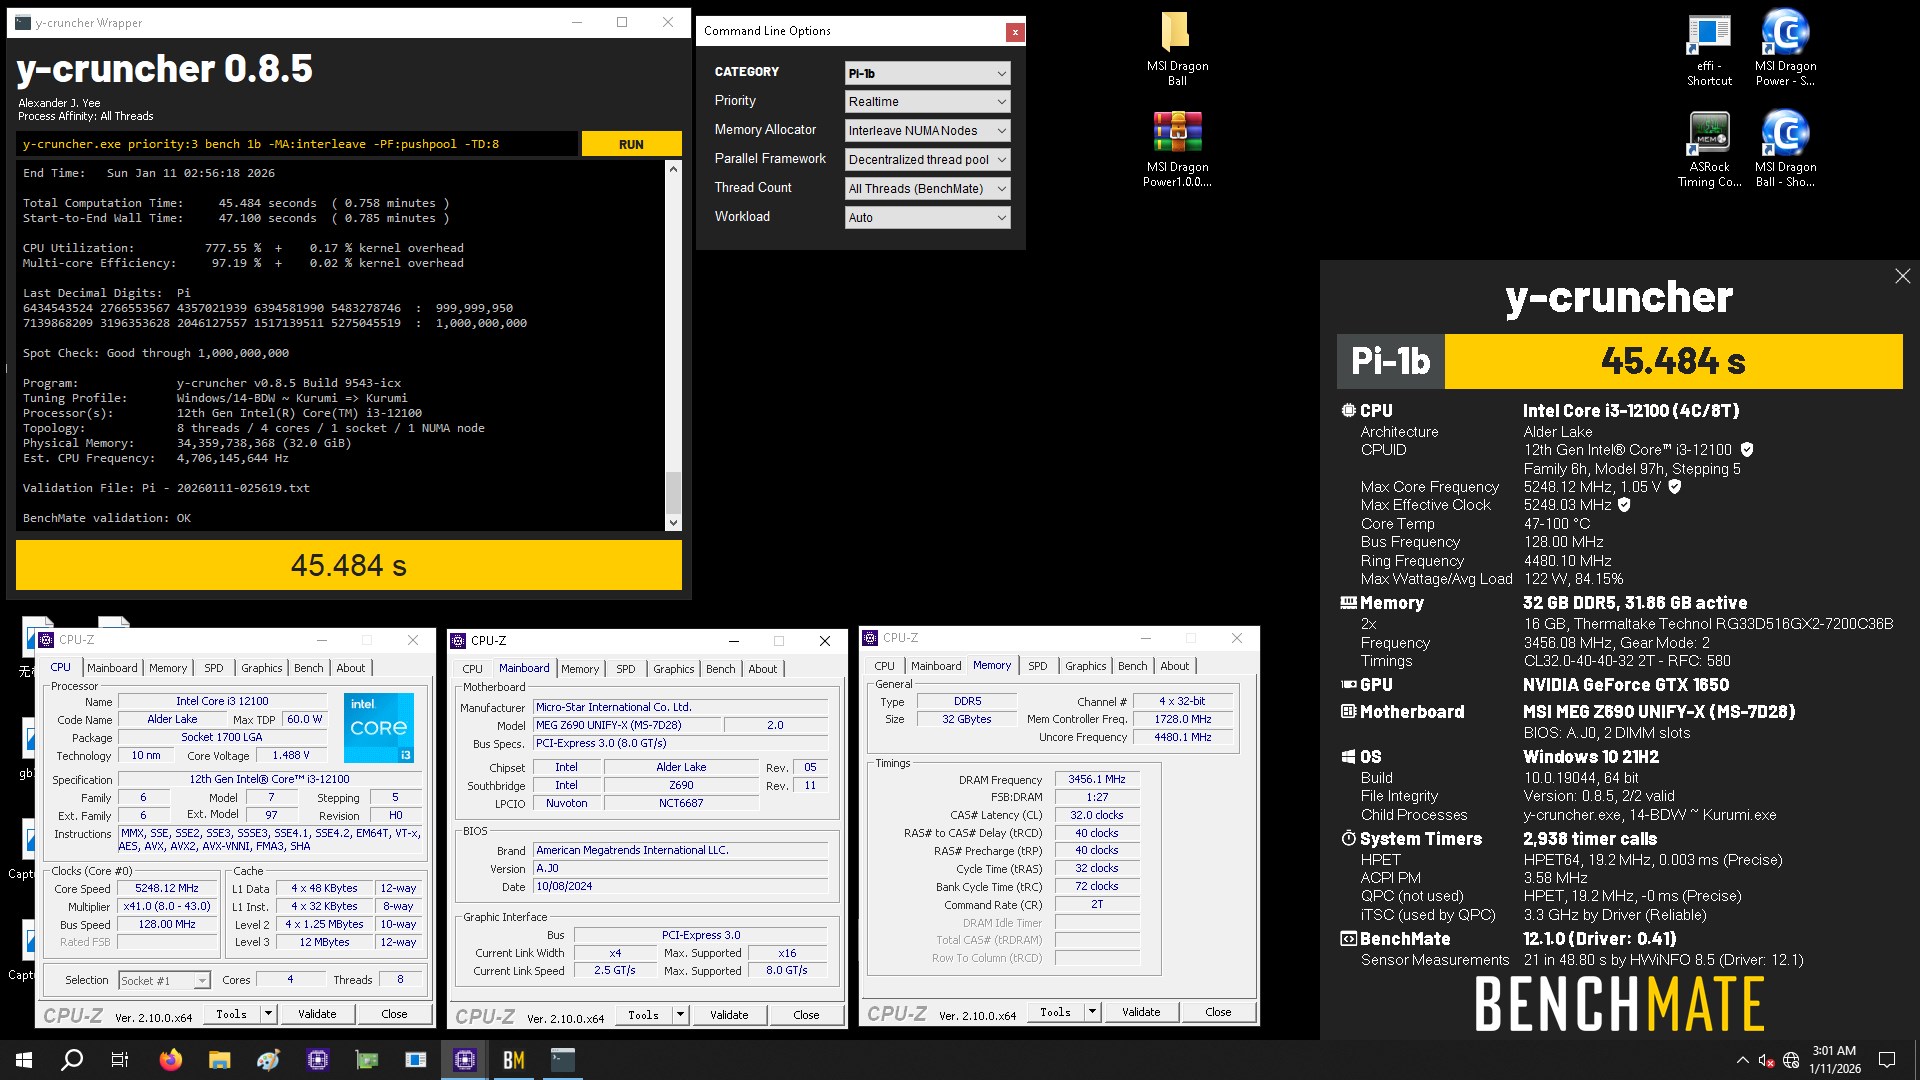Launch Firefox from the taskbar
The width and height of the screenshot is (1920, 1080).
[x=171, y=1060]
